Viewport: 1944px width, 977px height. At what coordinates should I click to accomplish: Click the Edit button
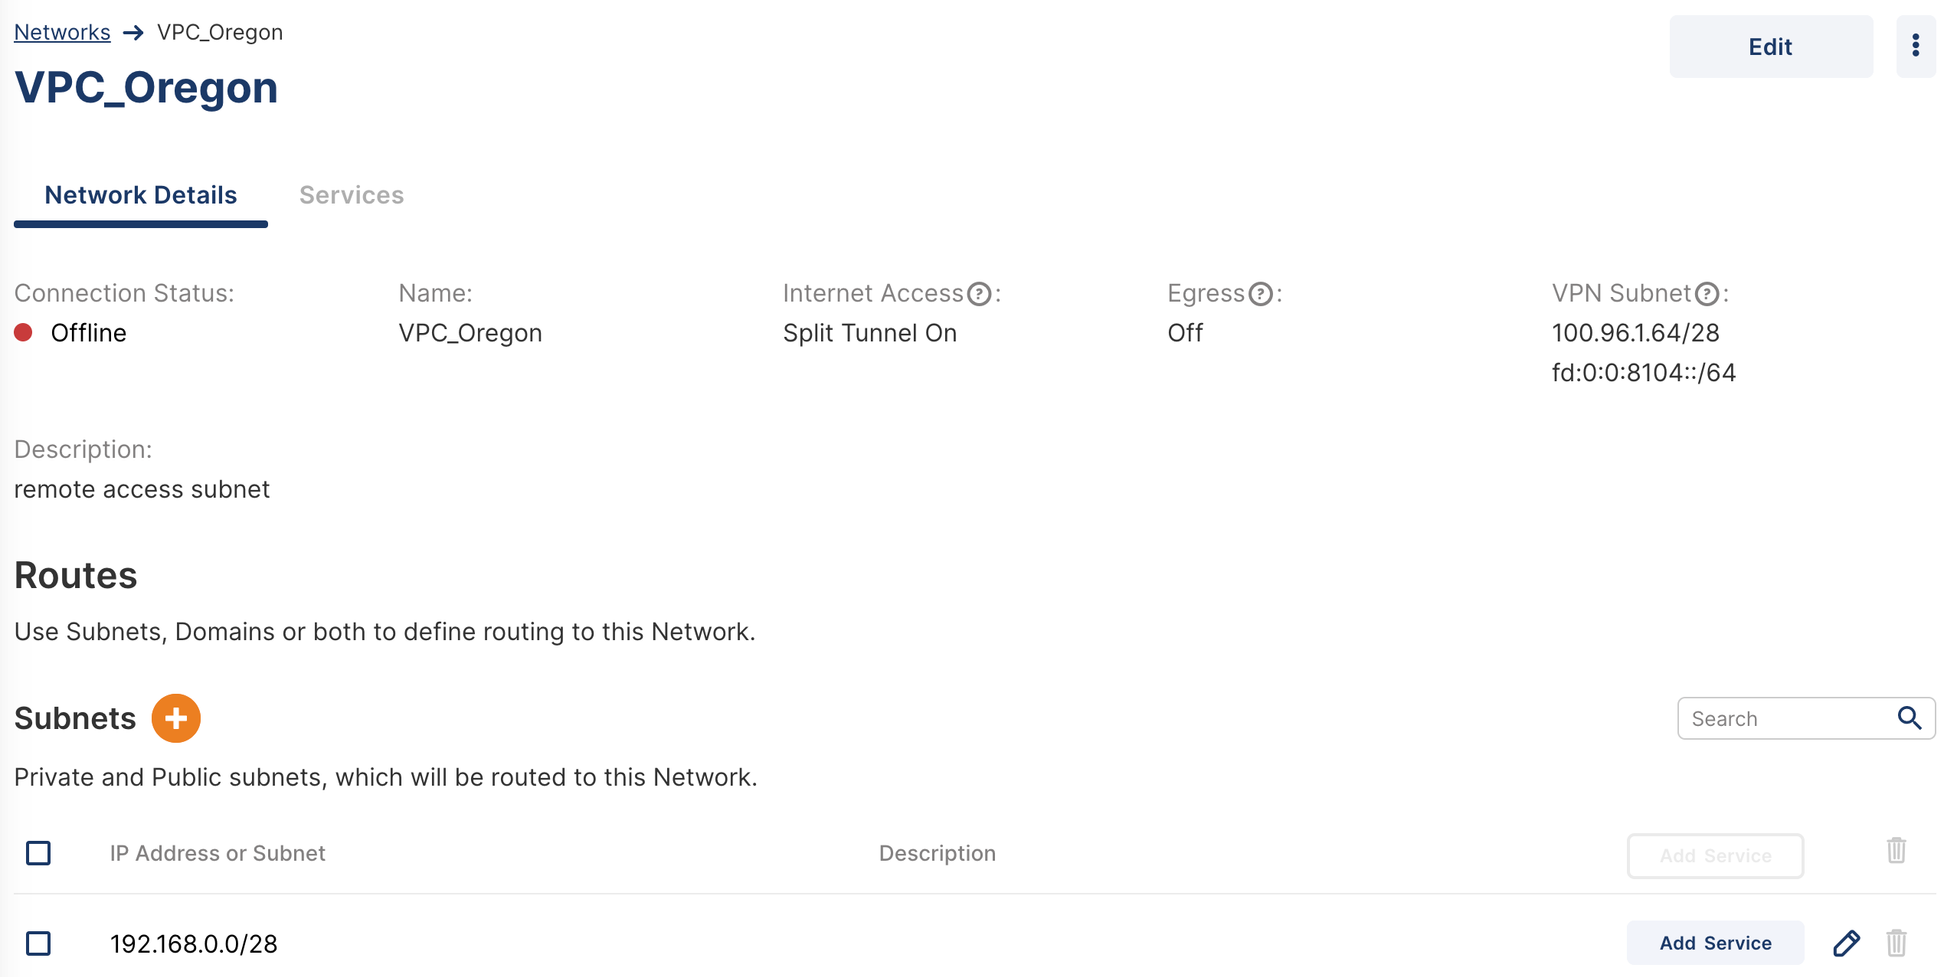[x=1770, y=47]
